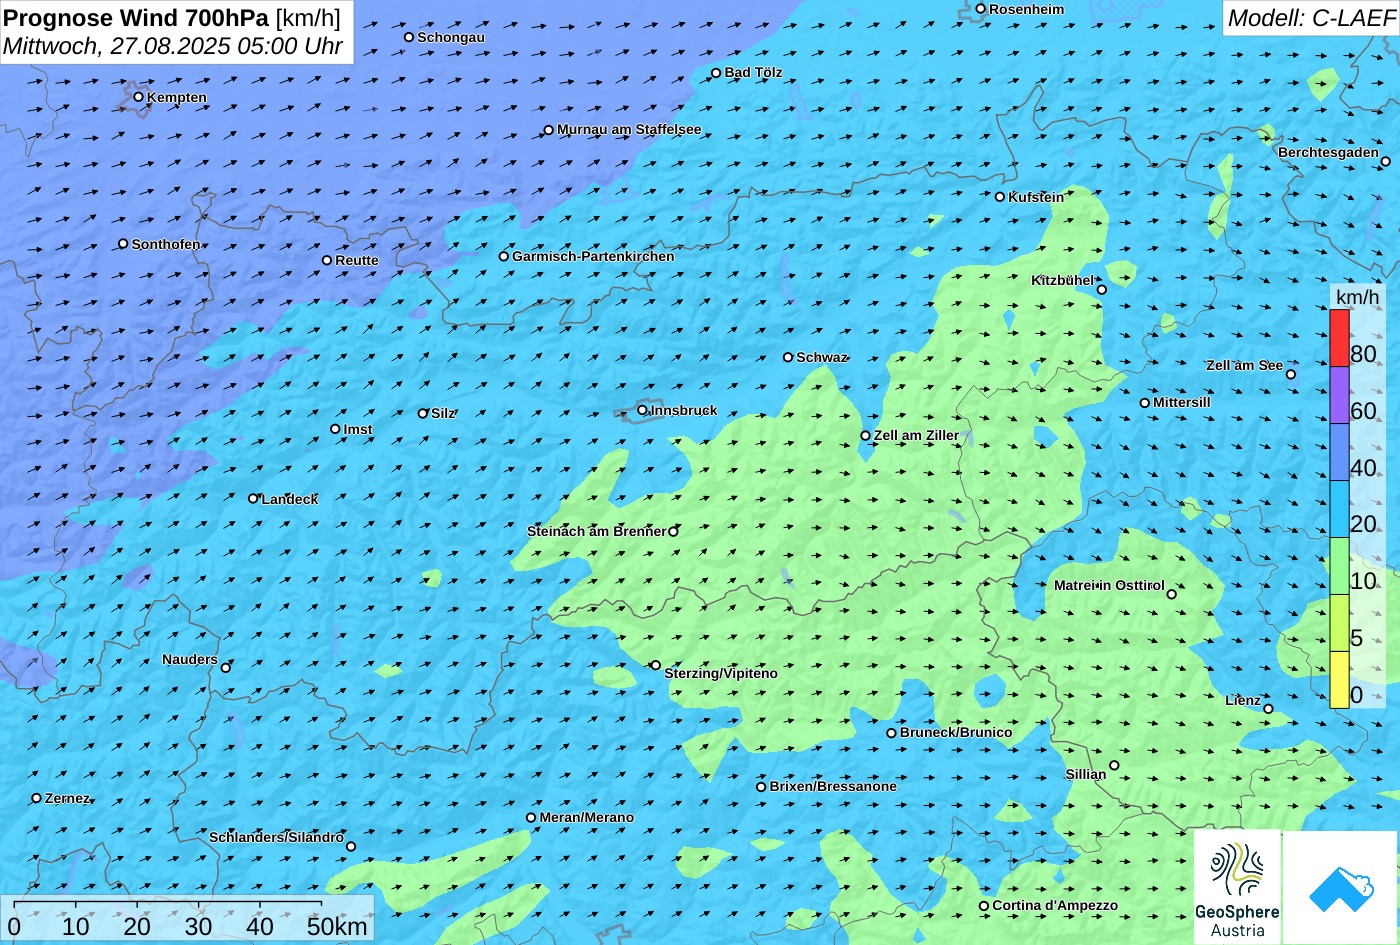Select the Kempten city marker

click(x=139, y=97)
